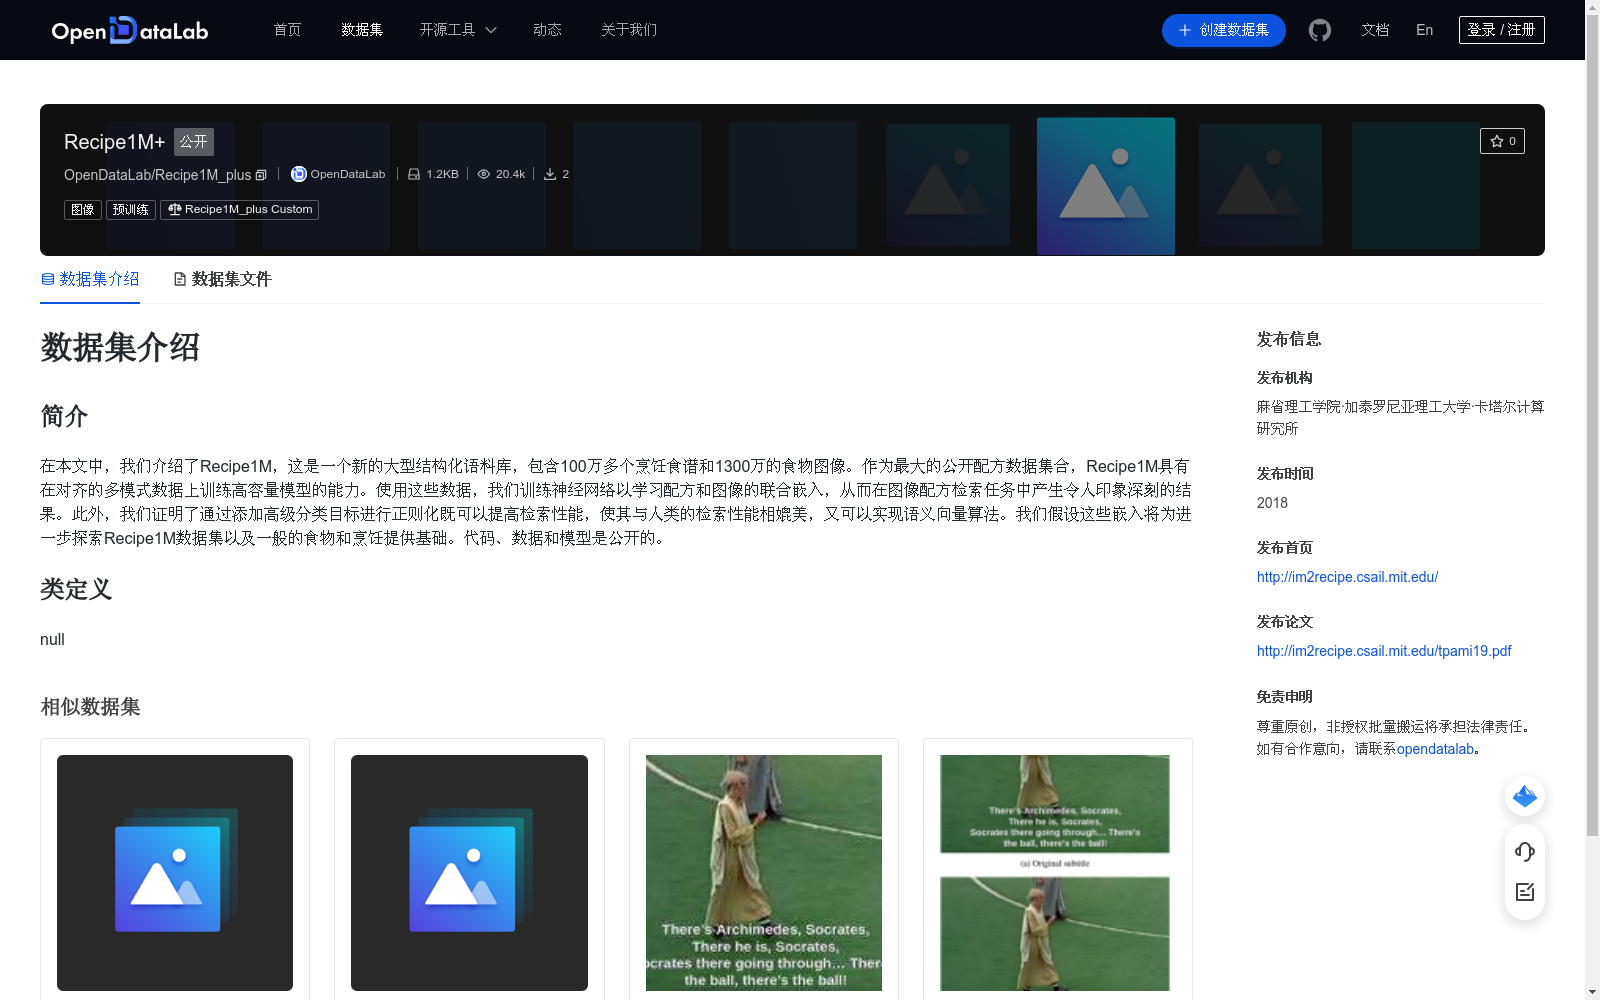Click the 公开 public status badge
This screenshot has width=1600, height=1000.
pyautogui.click(x=193, y=141)
